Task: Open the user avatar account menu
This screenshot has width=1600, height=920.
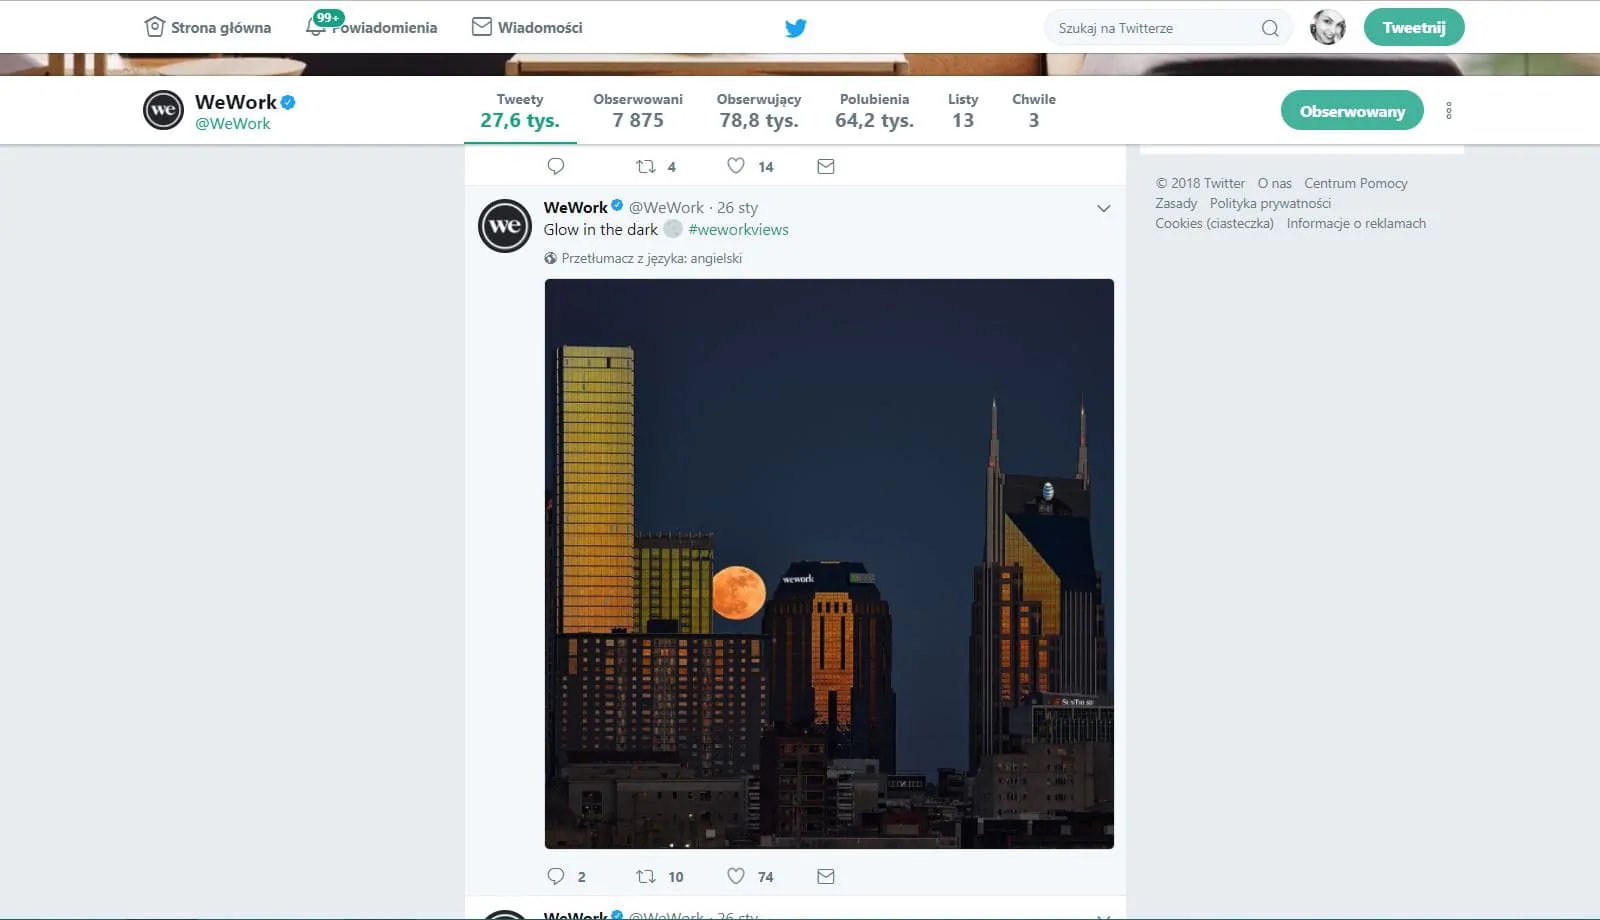Action: (x=1328, y=27)
